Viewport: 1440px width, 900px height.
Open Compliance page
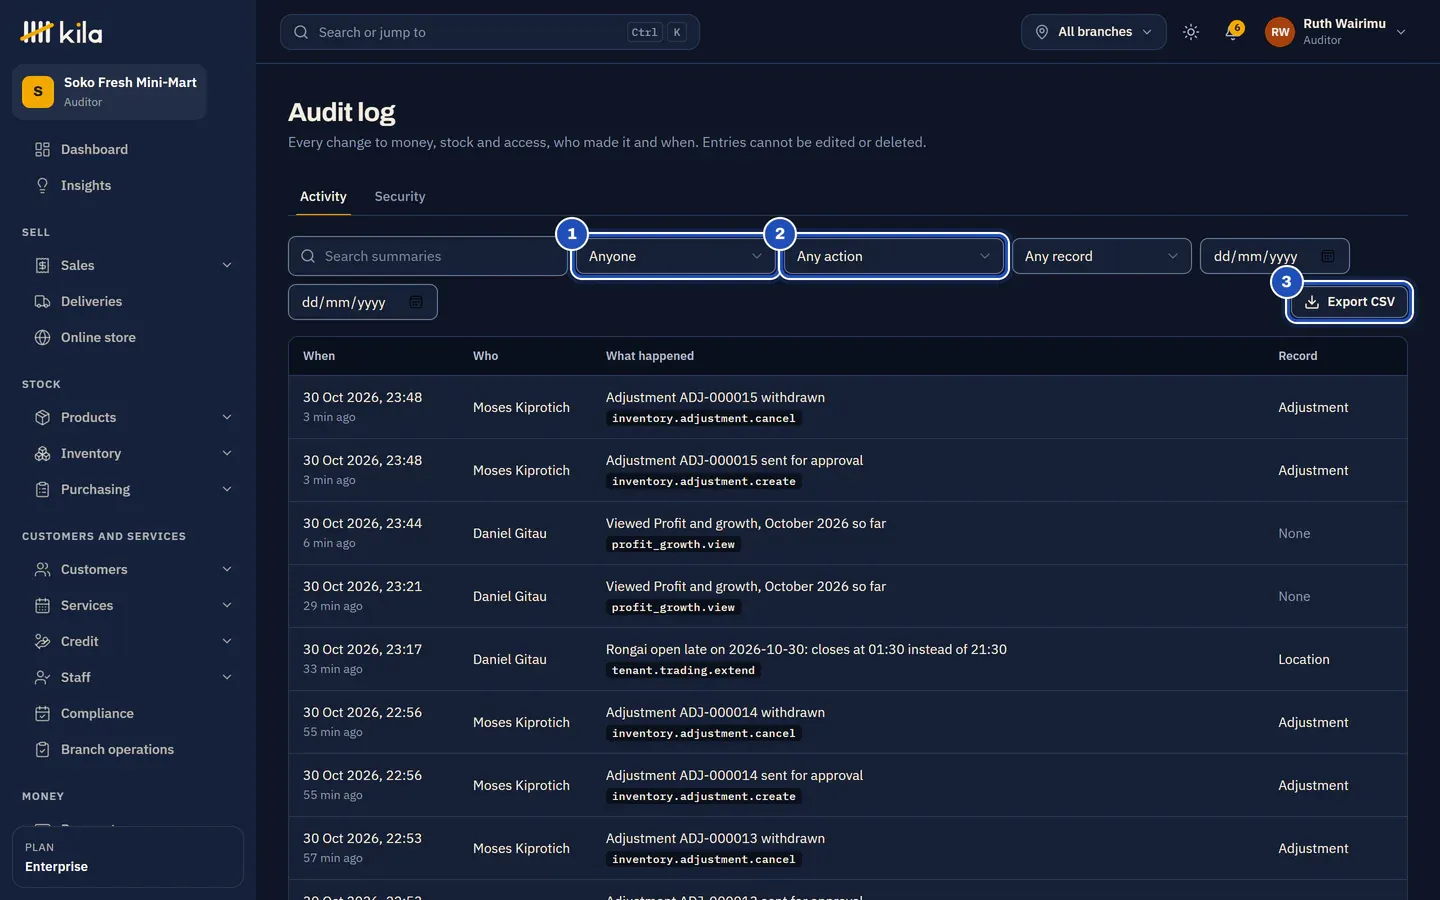tap(128, 713)
